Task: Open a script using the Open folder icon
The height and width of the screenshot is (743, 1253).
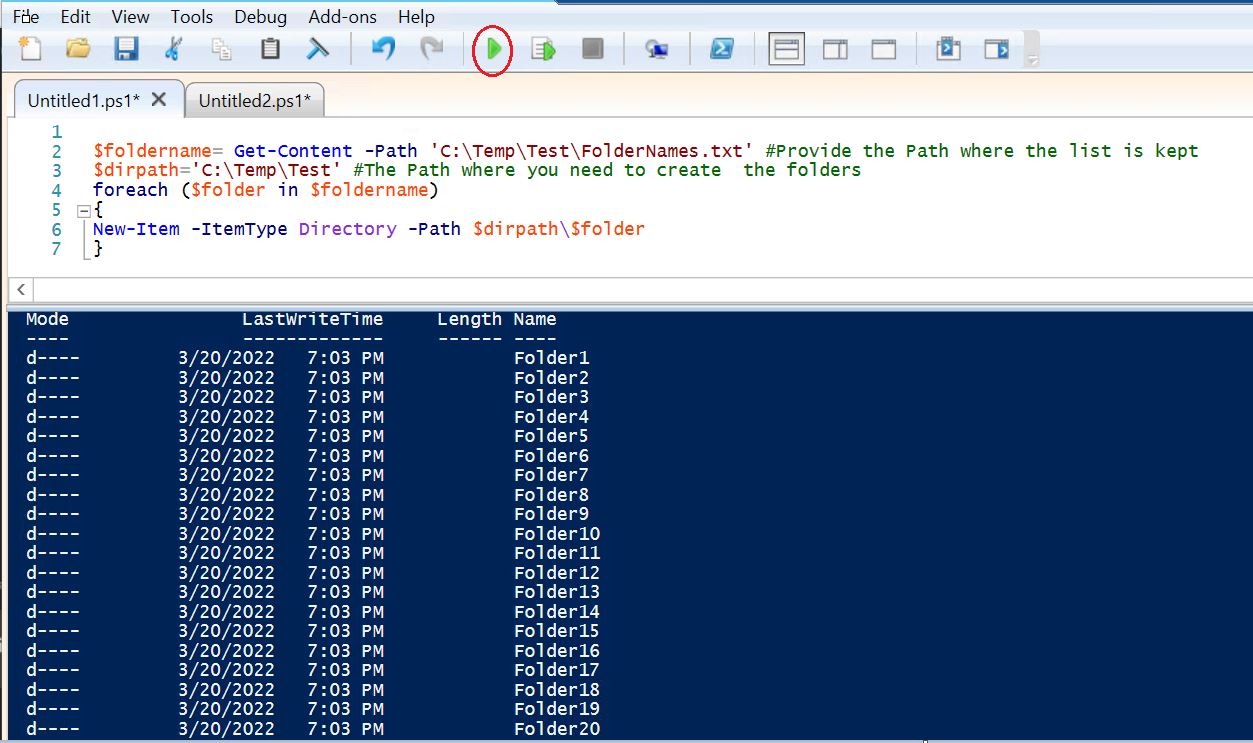Action: [78, 48]
